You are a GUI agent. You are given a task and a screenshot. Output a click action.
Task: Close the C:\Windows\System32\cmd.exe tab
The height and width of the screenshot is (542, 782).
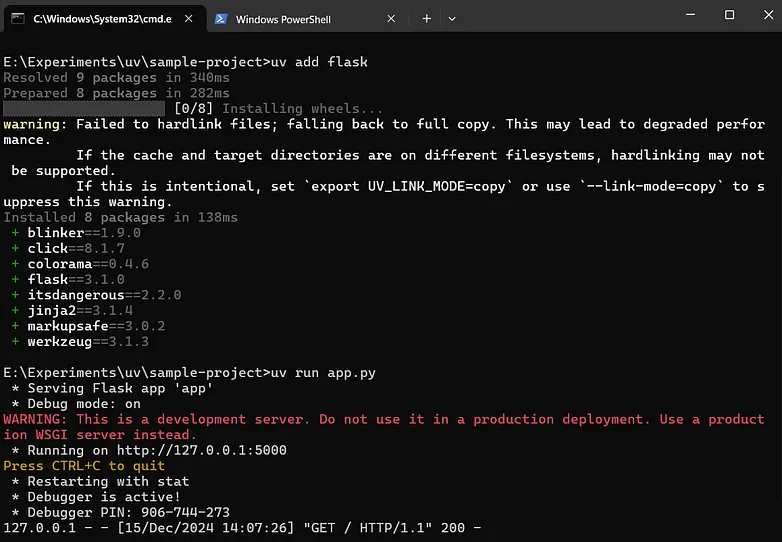189,19
